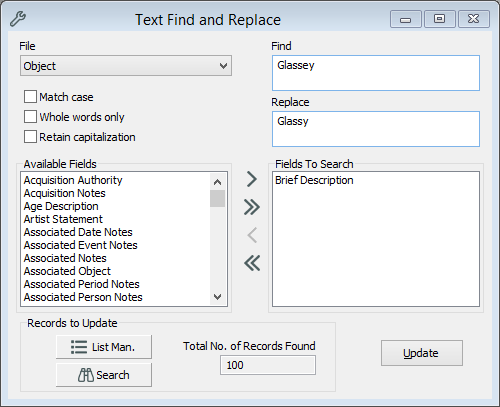The image size is (500, 407).
Task: Minimize the Text Find and Replace window
Action: (406, 19)
